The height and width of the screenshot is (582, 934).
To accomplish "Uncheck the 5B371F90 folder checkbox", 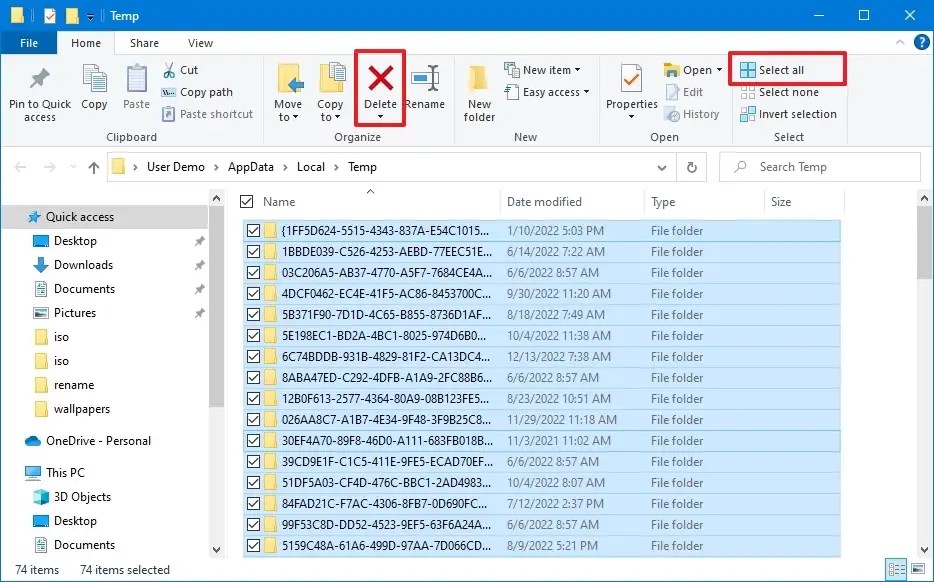I will [x=254, y=314].
